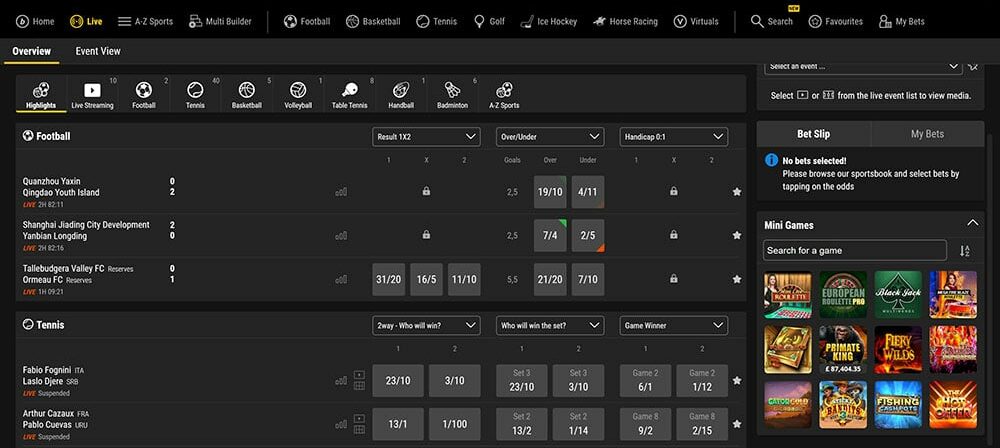Open the Quanzhou Yaxin match details
This screenshot has width=1000, height=448.
(x=61, y=186)
